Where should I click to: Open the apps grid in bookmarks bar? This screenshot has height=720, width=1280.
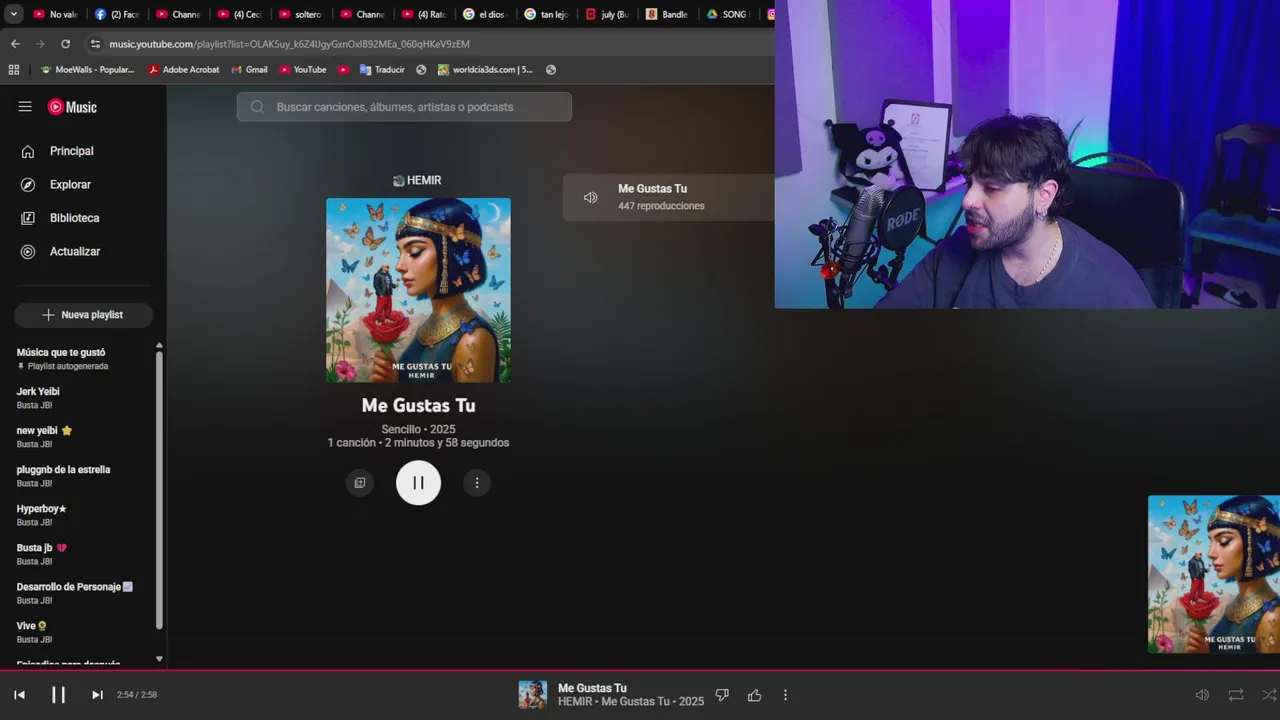[14, 70]
